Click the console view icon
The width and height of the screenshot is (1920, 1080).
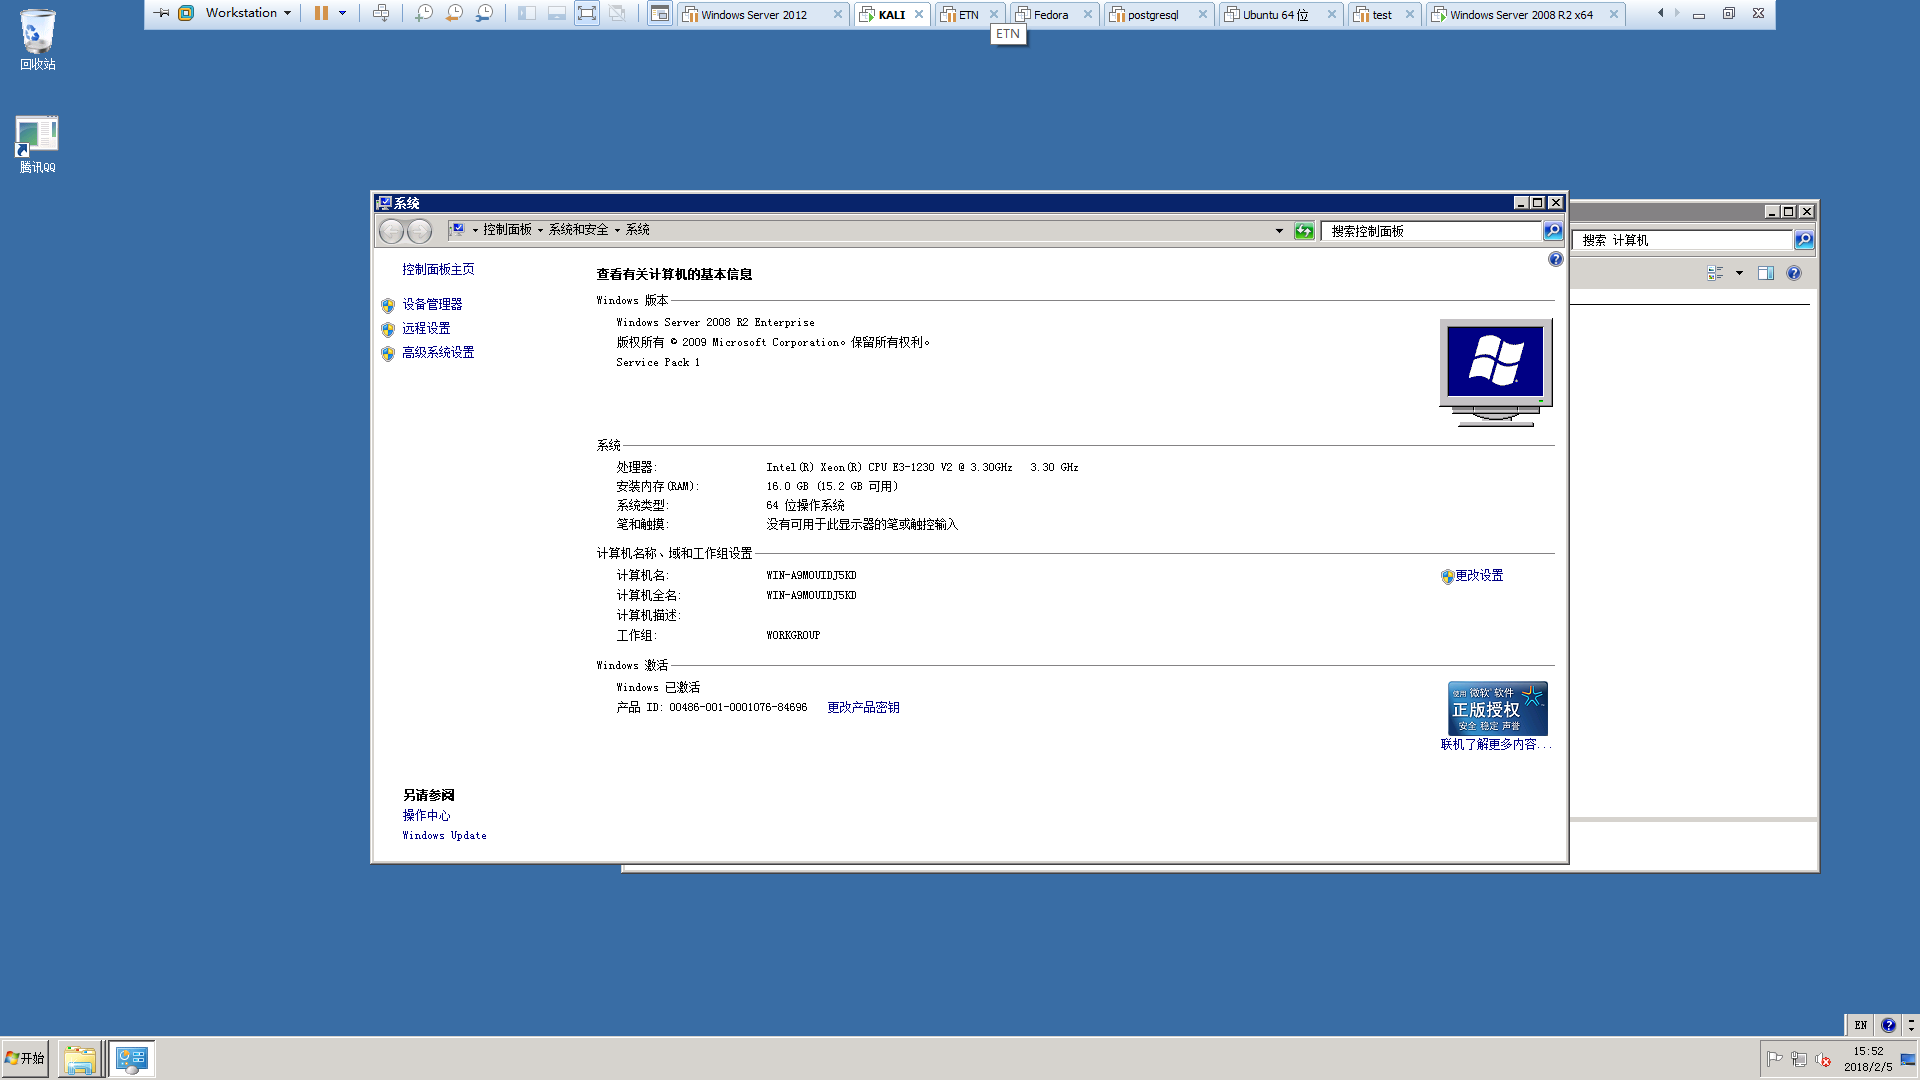click(x=660, y=13)
